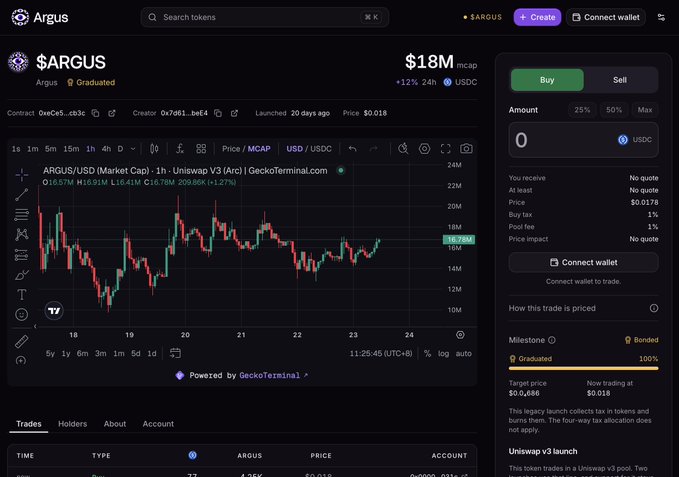Set amount to 50%
This screenshot has height=477, width=679.
click(x=614, y=110)
